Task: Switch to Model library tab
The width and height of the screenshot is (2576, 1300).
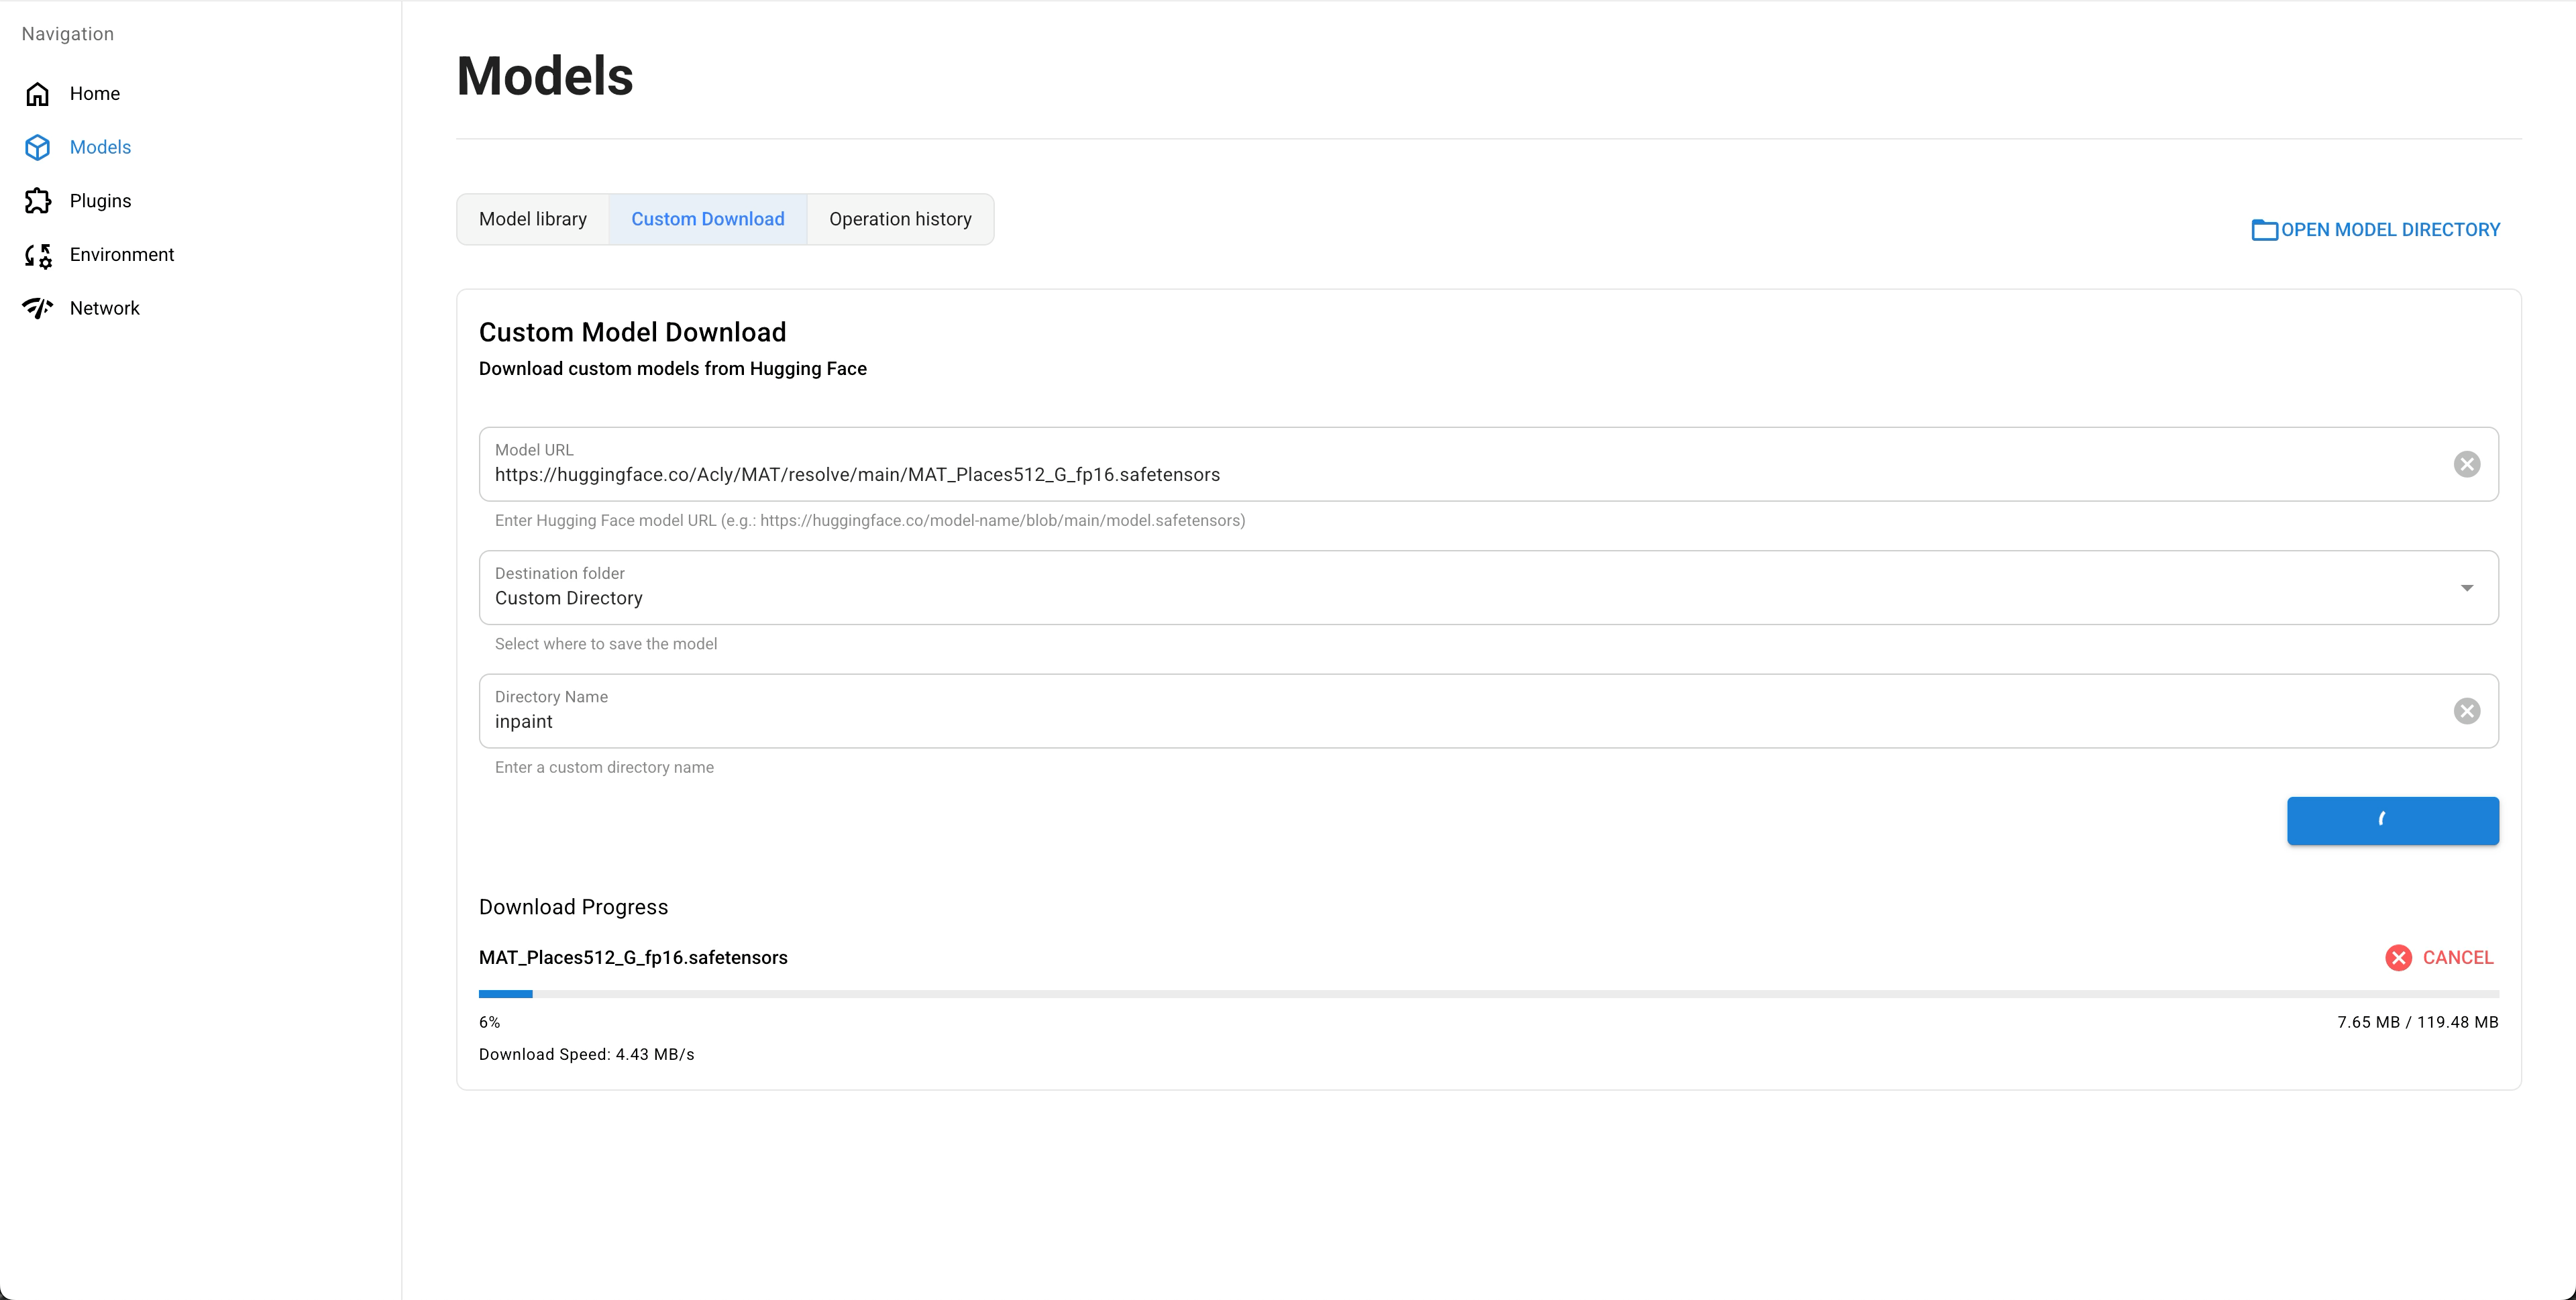Action: 532,219
